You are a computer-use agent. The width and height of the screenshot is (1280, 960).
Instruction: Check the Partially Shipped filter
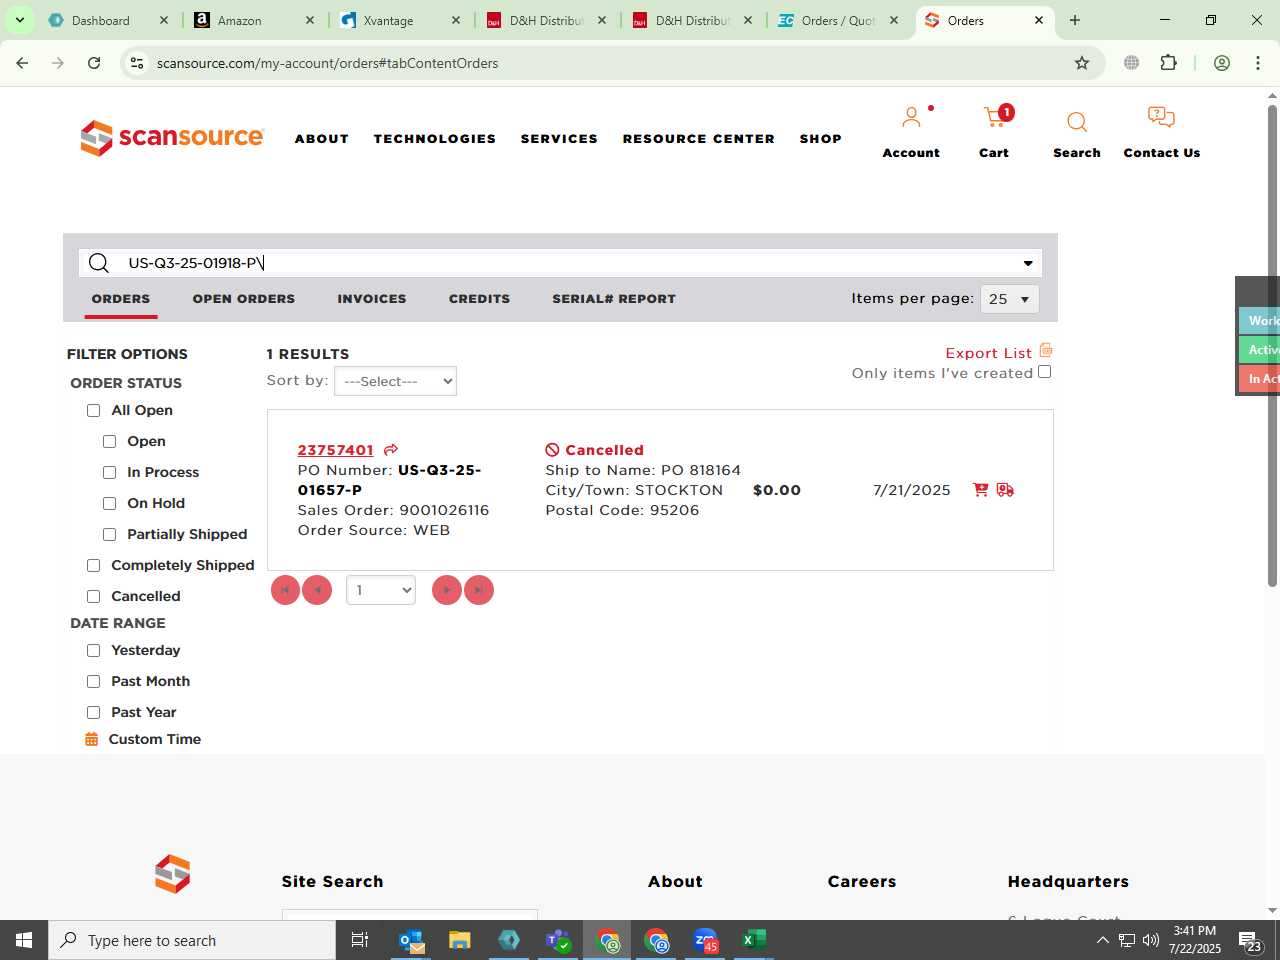click(110, 535)
